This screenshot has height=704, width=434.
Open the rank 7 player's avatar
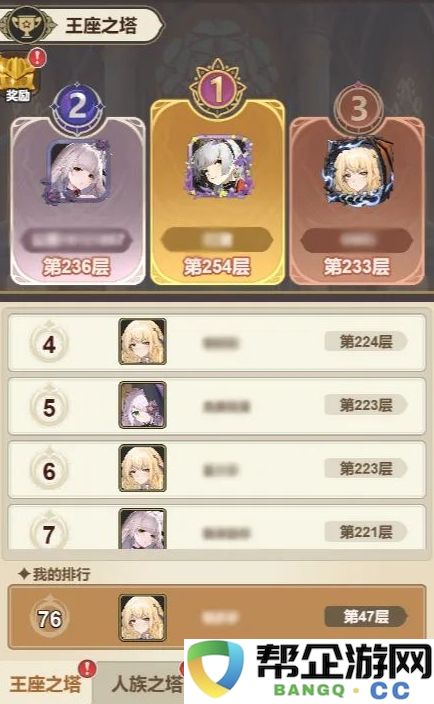click(142, 529)
